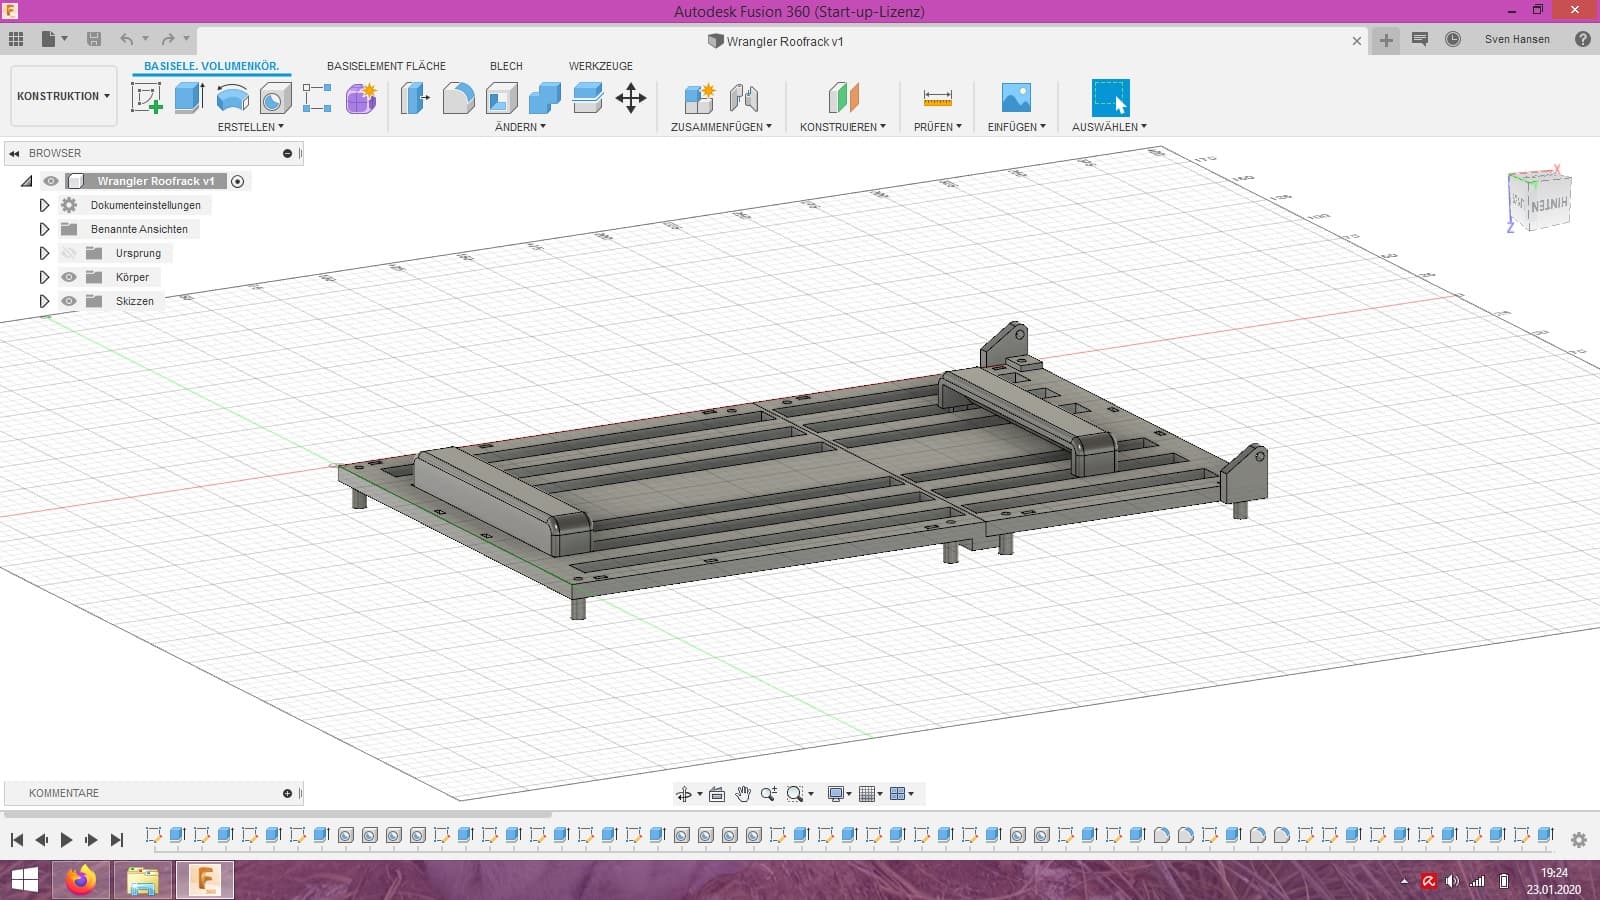Viewport: 1600px width, 900px height.
Task: Click the Undo arrow in the toolbar
Action: coord(126,38)
